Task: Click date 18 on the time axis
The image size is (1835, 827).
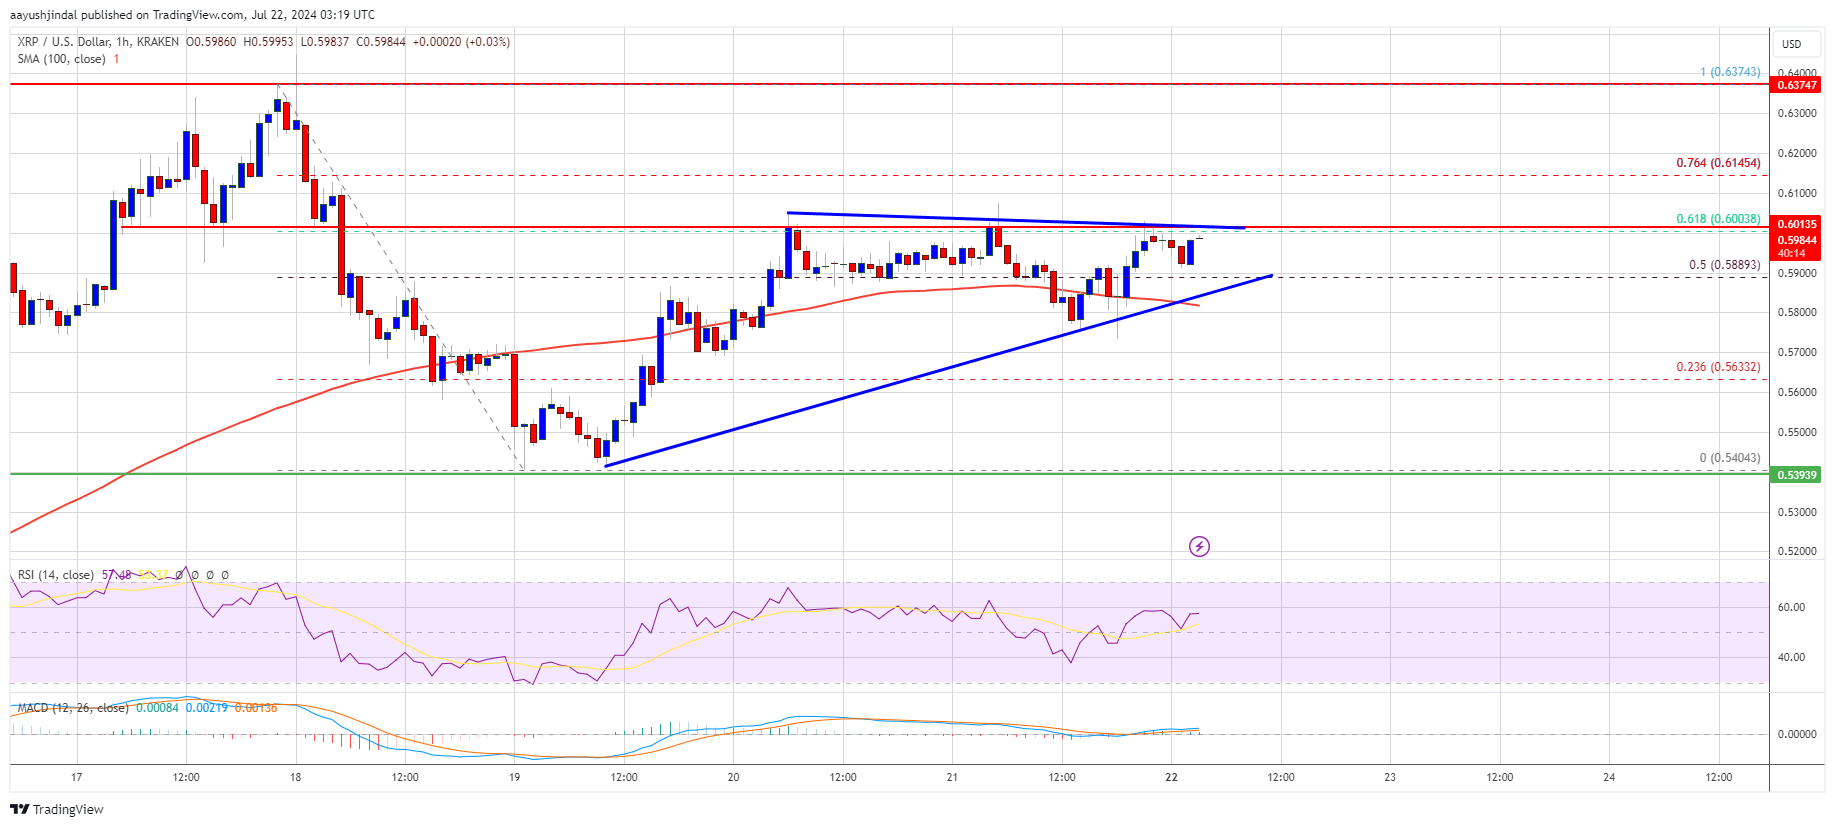Action: 296,777
